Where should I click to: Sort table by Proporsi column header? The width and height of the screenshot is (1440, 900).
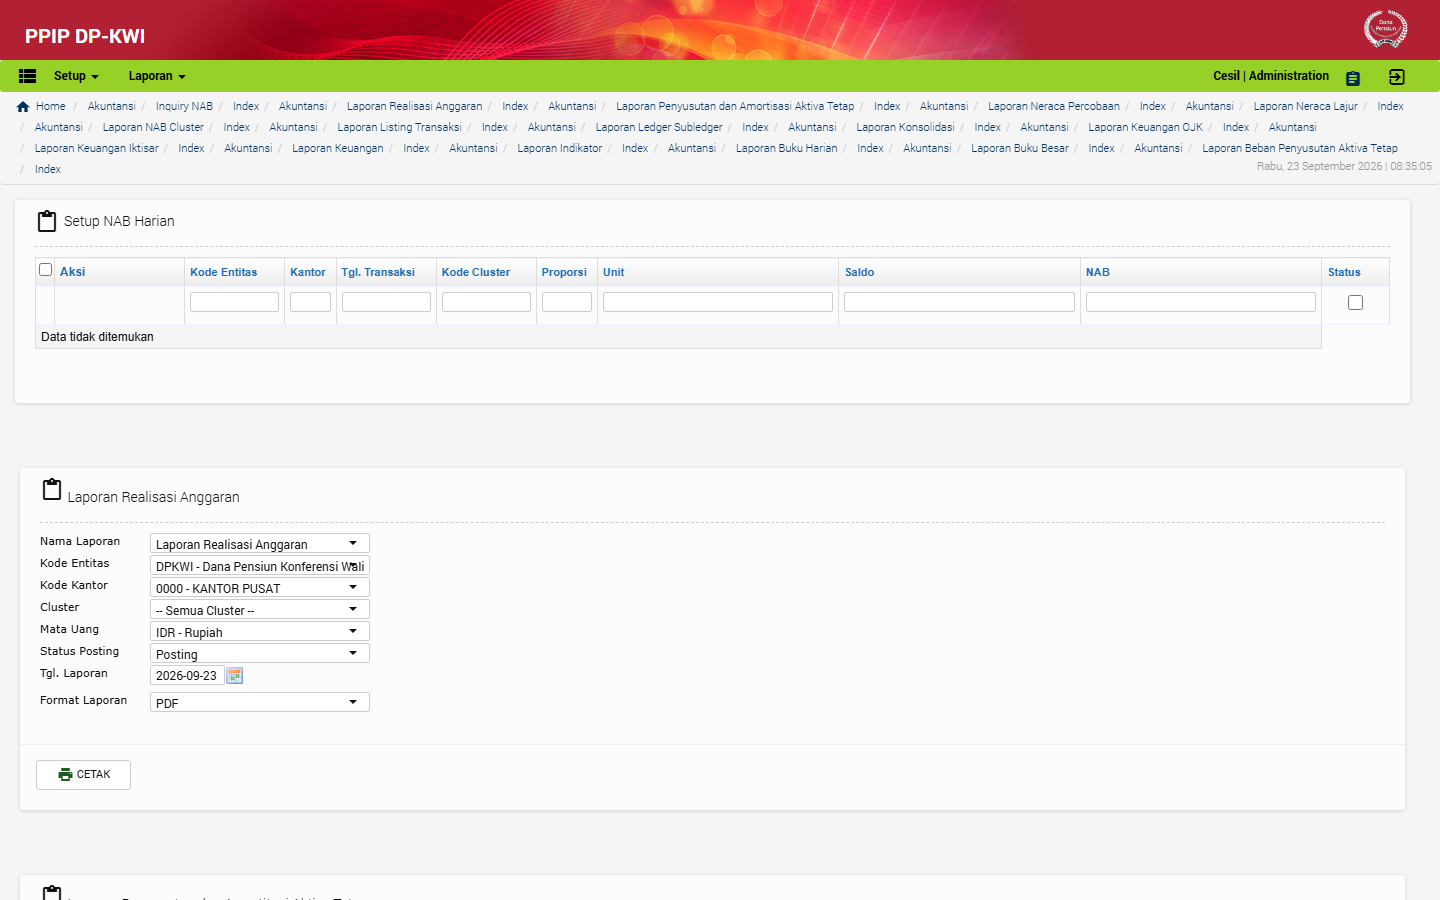coord(564,272)
